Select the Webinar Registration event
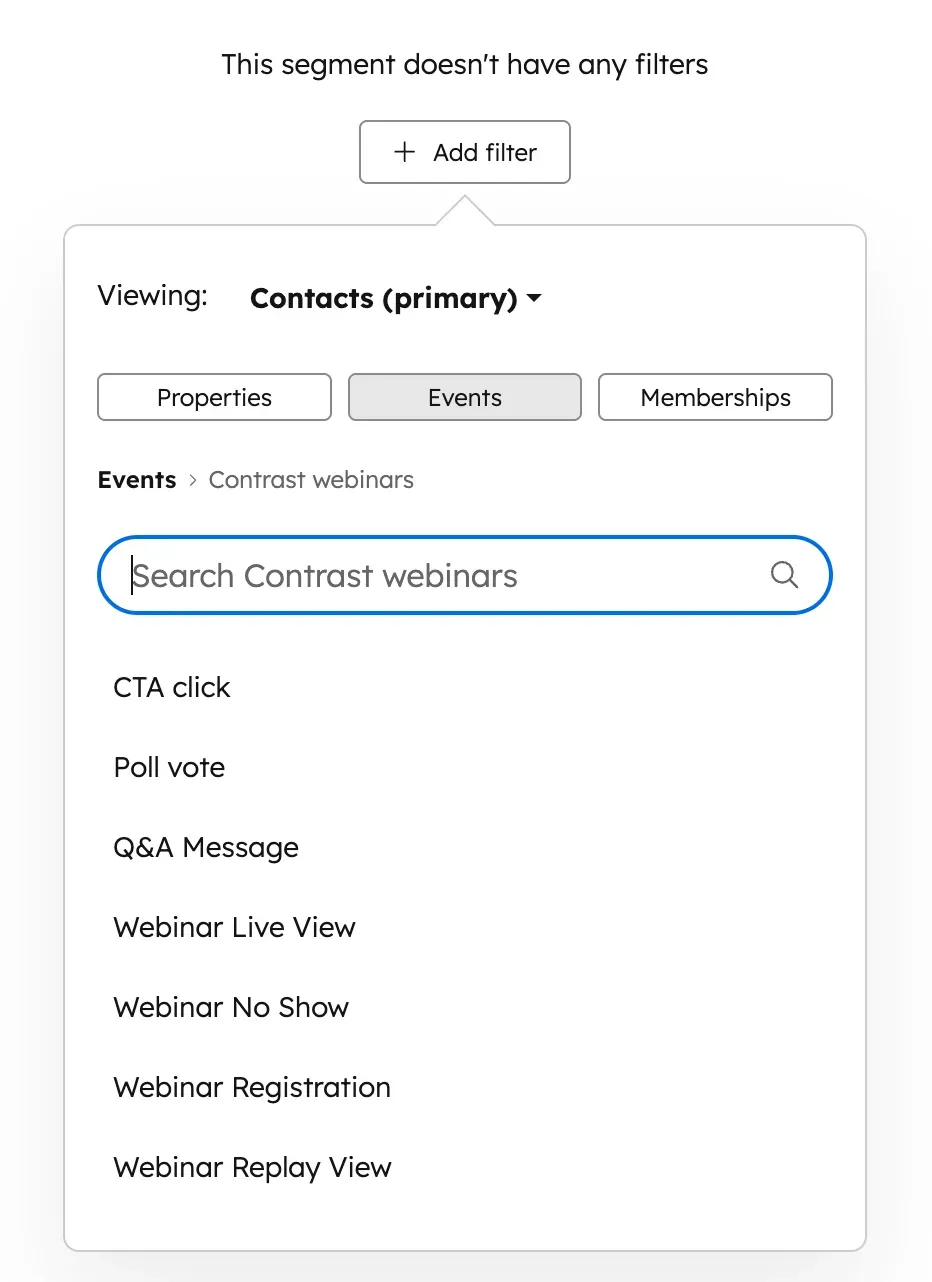 [251, 1087]
